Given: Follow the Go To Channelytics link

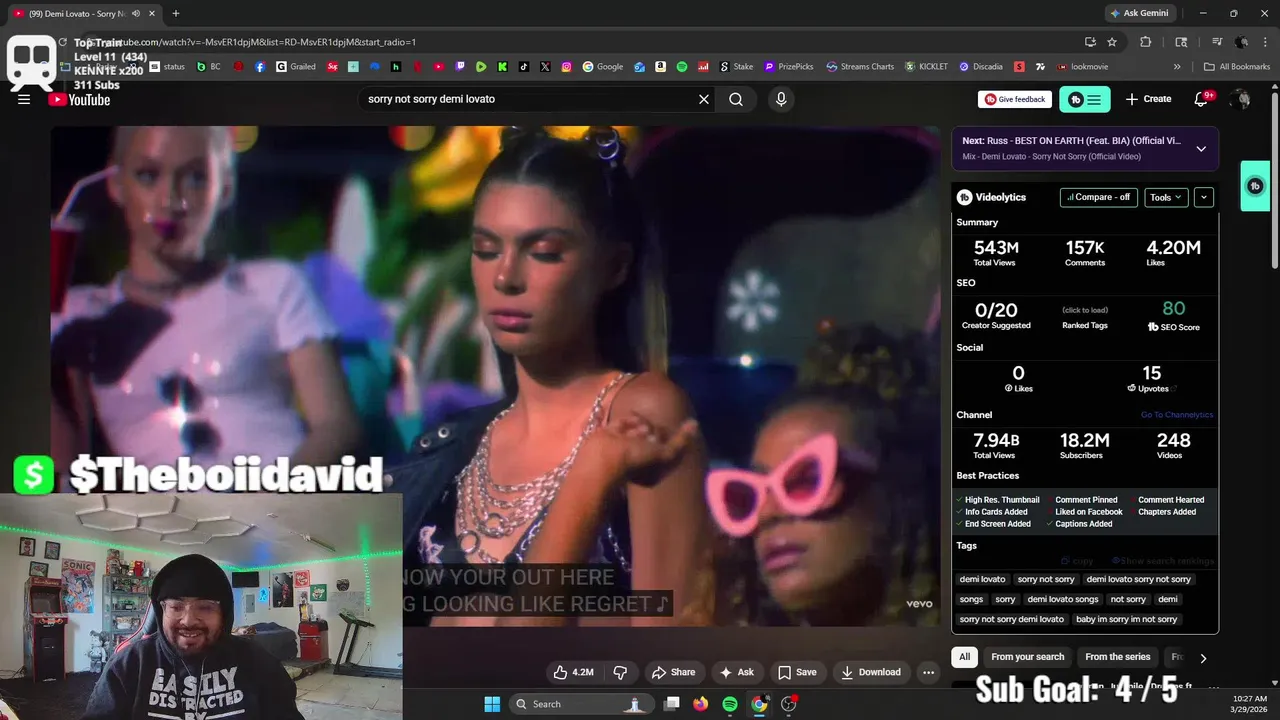Looking at the screenshot, I should point(1177,415).
